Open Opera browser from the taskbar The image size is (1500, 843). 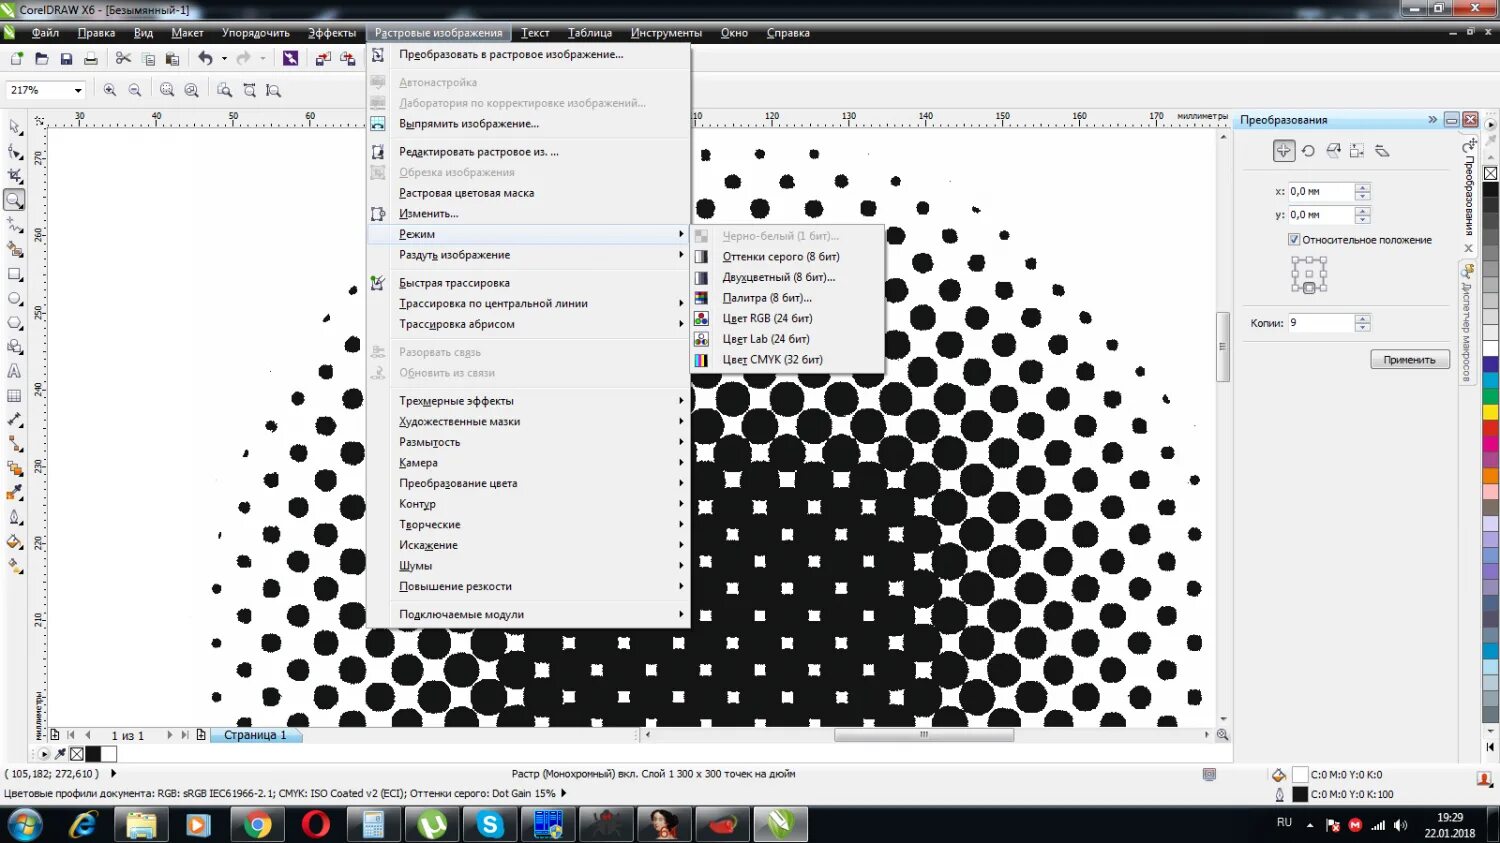coord(315,825)
